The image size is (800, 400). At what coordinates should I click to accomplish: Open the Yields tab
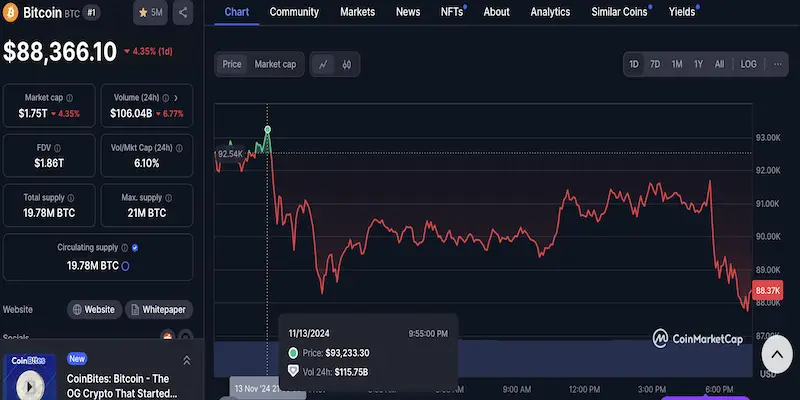(x=682, y=12)
